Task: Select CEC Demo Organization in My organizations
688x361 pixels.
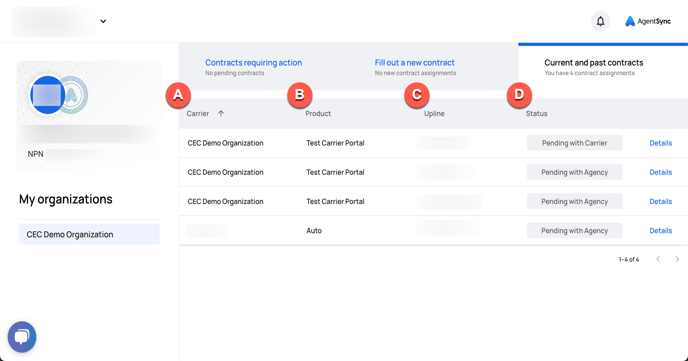Action: pos(89,234)
